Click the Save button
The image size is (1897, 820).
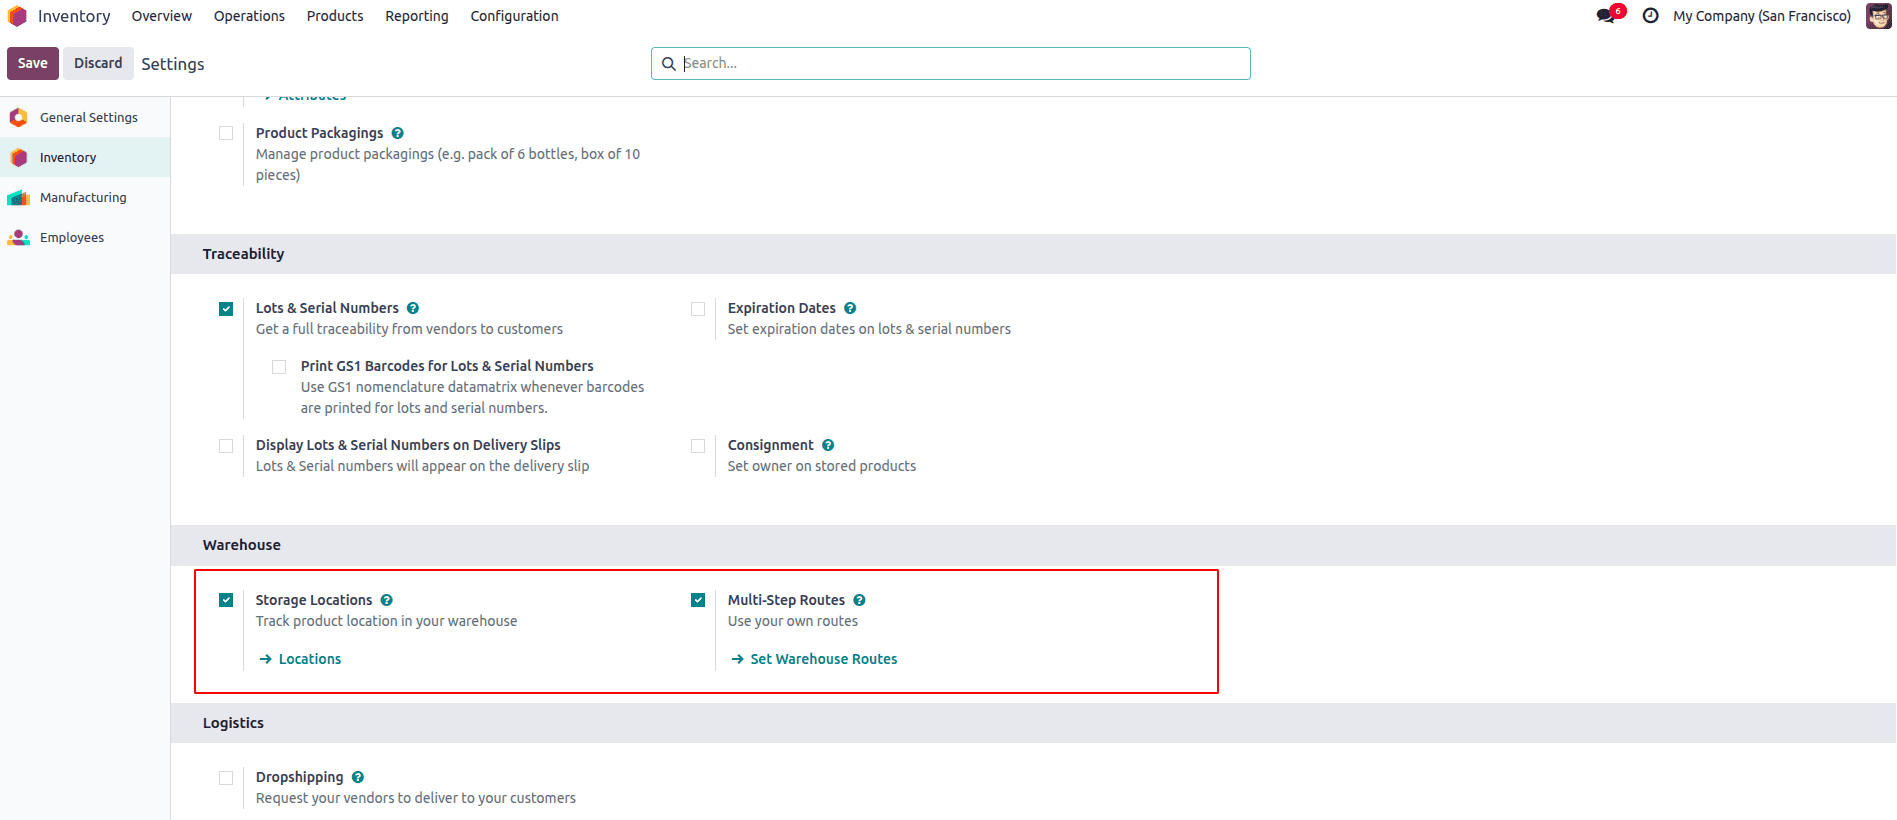33,63
